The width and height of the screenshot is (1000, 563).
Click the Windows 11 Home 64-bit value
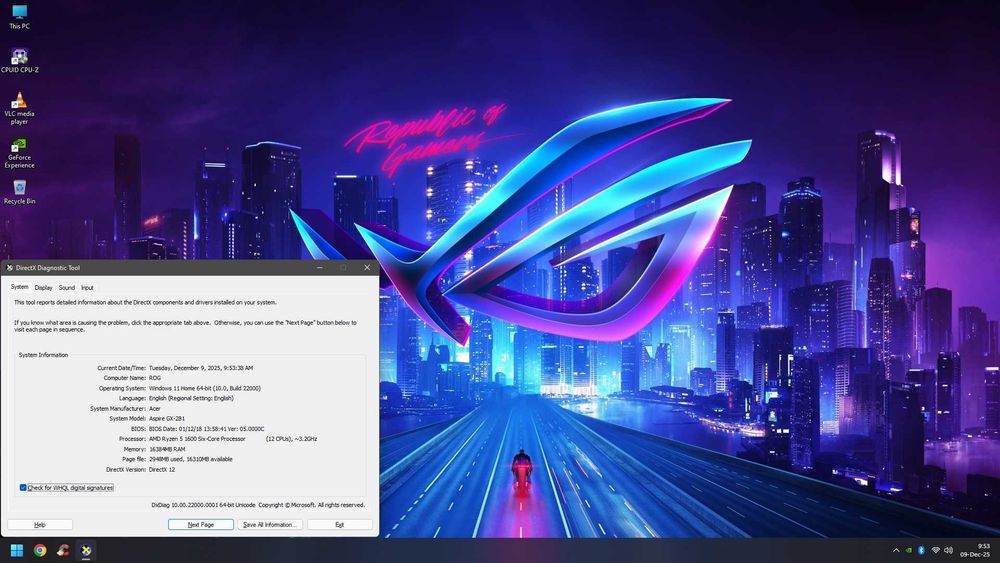click(x=205, y=388)
